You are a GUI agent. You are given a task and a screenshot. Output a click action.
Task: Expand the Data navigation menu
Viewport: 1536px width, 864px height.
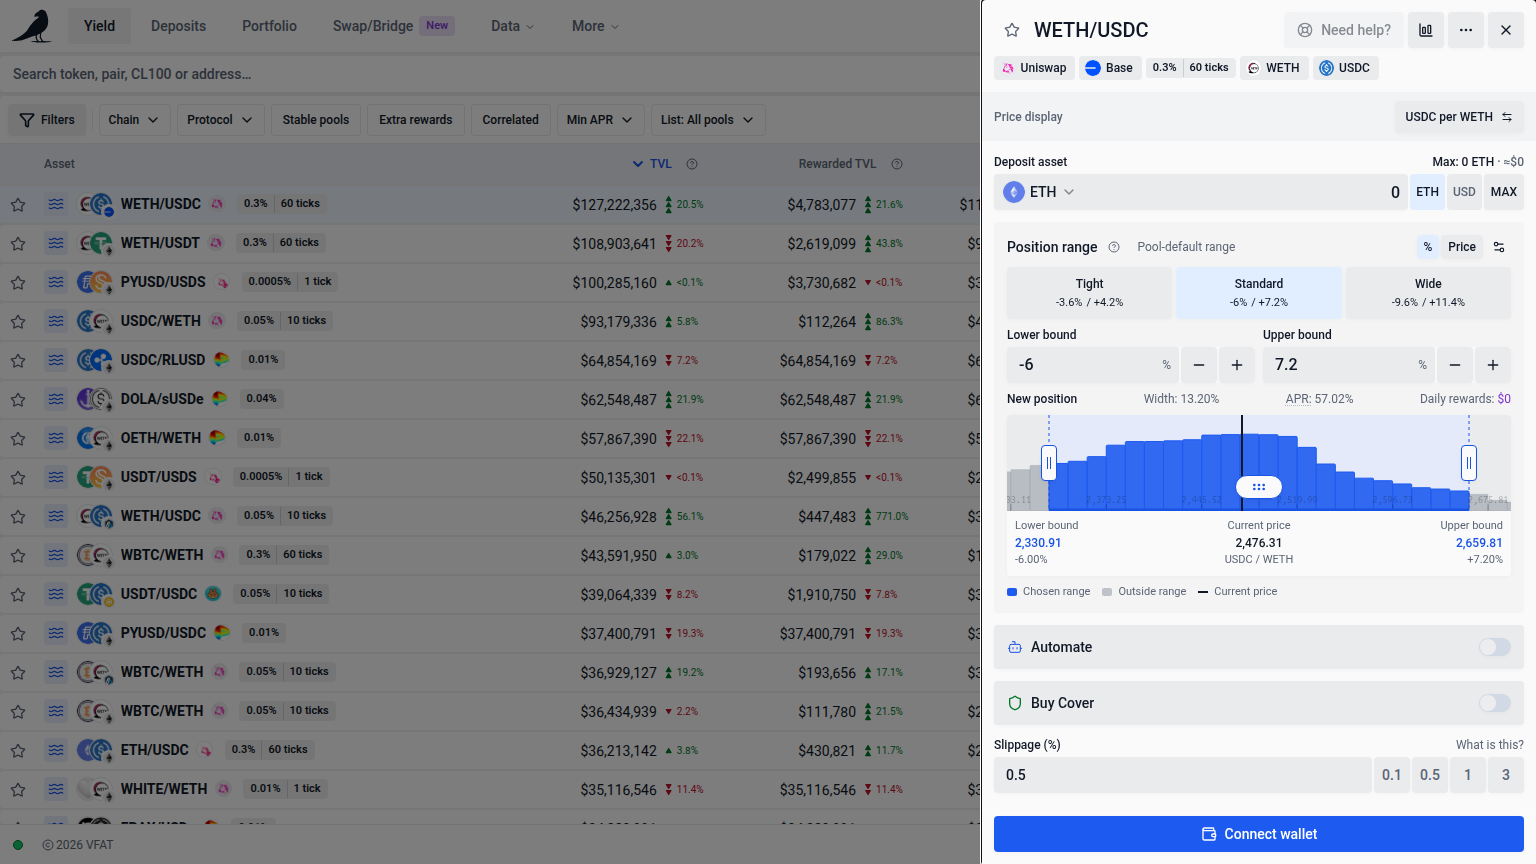tap(513, 26)
